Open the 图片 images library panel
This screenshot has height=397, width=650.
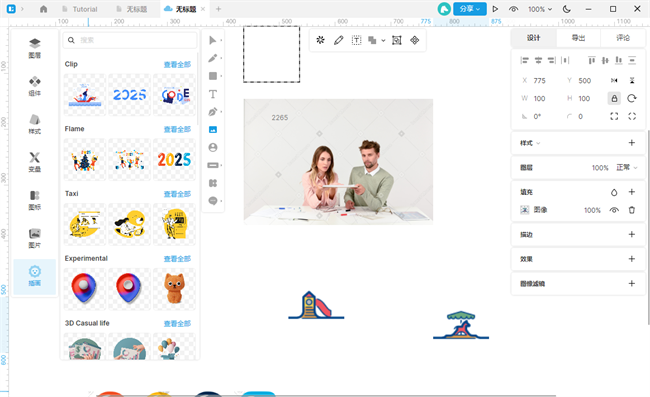click(x=35, y=238)
